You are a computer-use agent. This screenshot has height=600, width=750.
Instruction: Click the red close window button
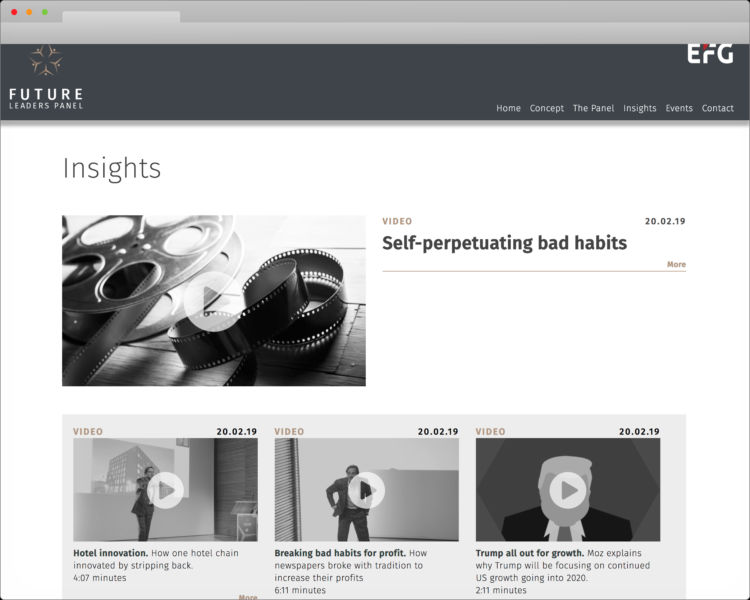(x=14, y=12)
